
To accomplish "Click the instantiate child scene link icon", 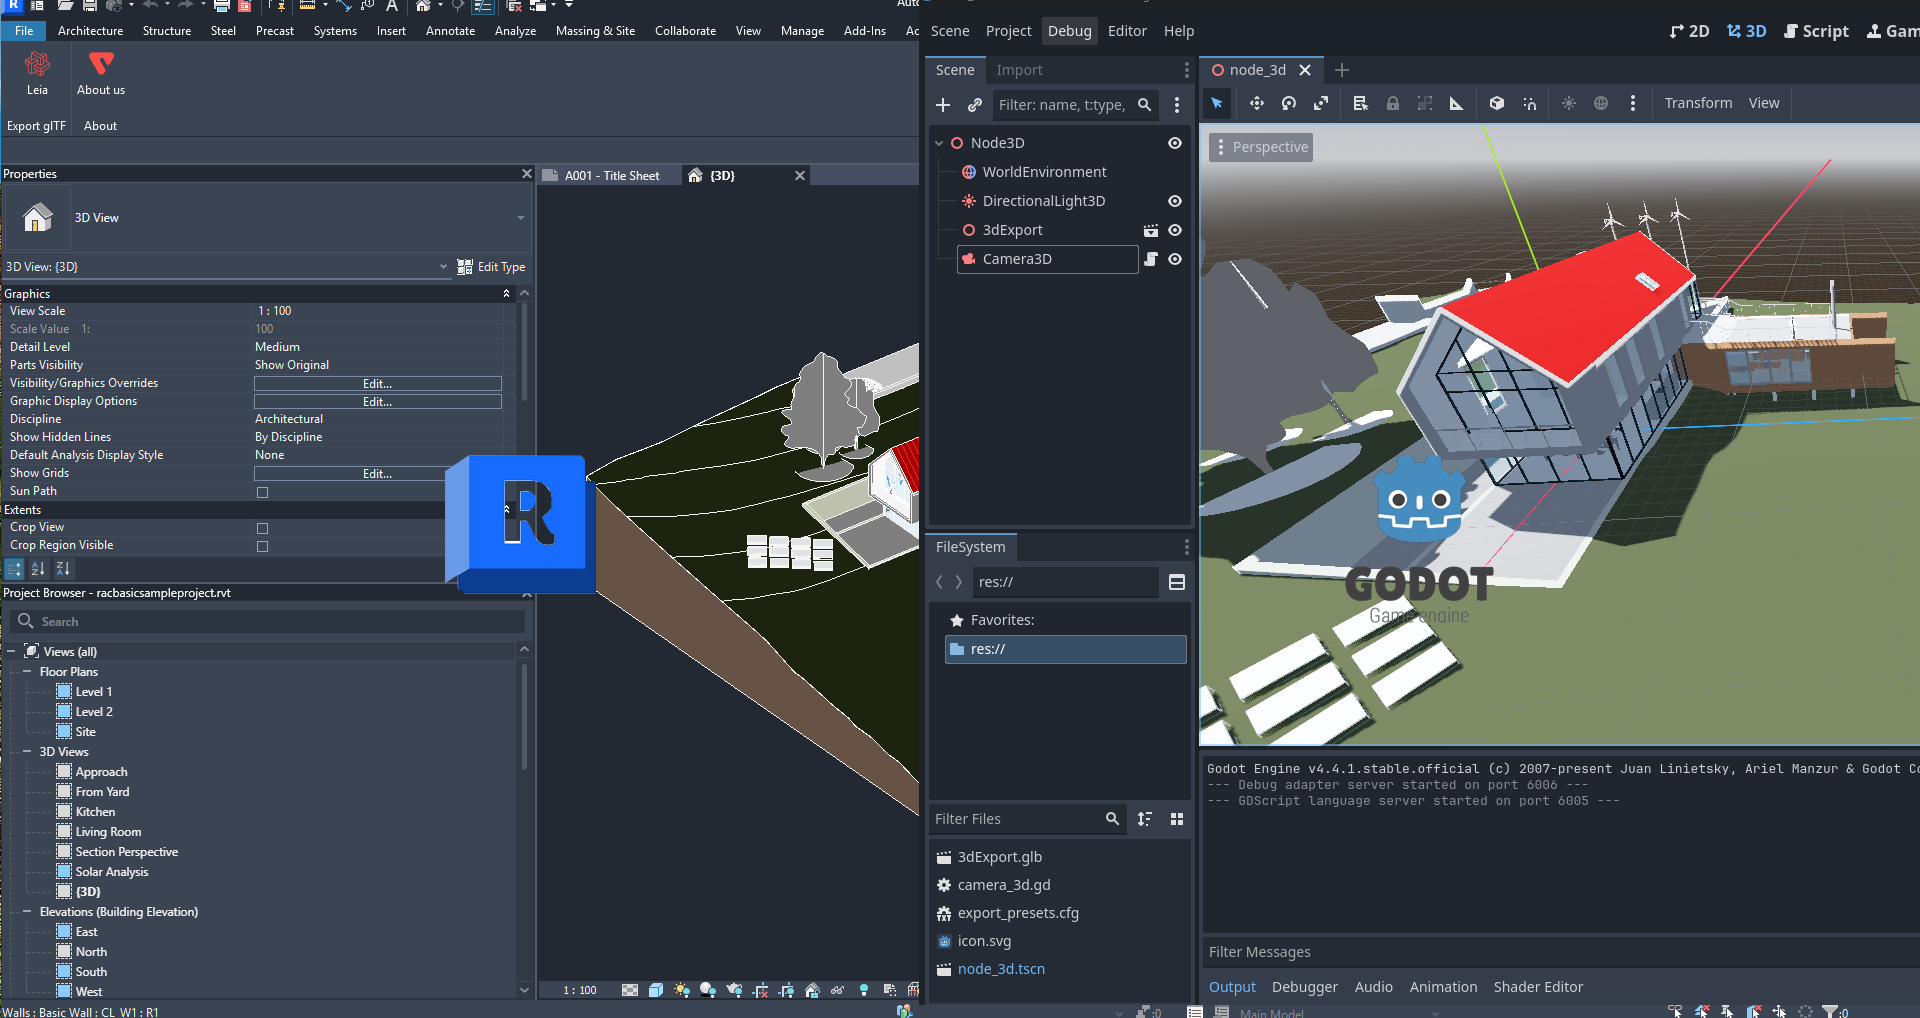I will 975,105.
